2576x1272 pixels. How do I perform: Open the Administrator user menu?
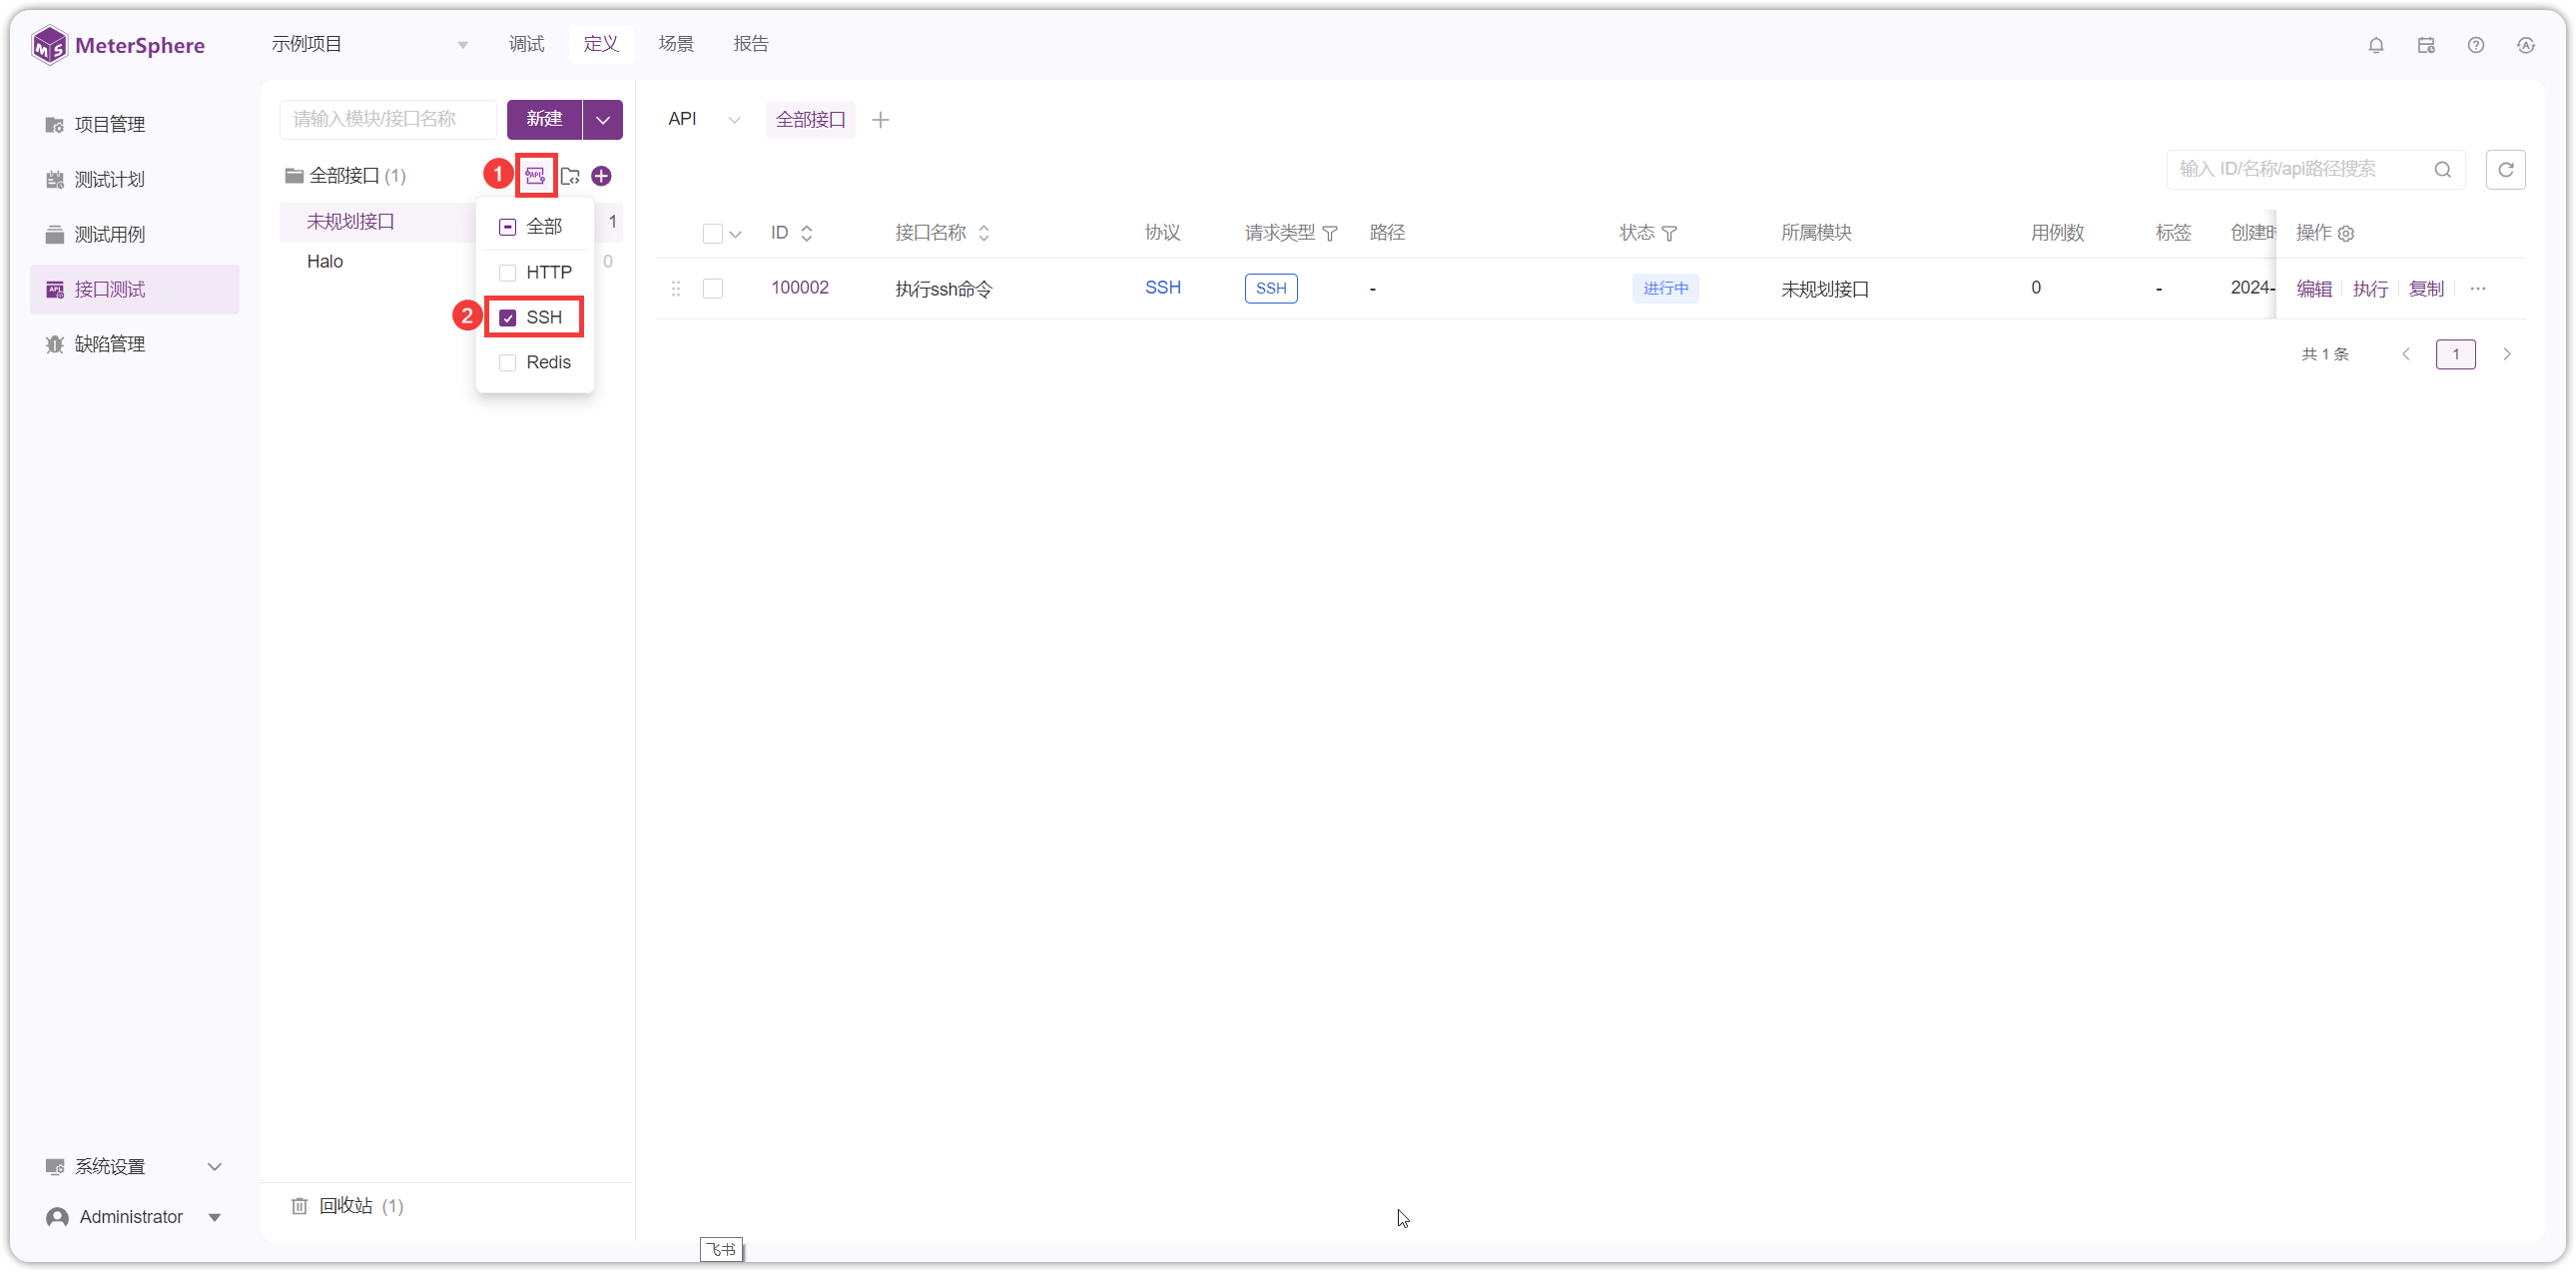(x=135, y=1217)
